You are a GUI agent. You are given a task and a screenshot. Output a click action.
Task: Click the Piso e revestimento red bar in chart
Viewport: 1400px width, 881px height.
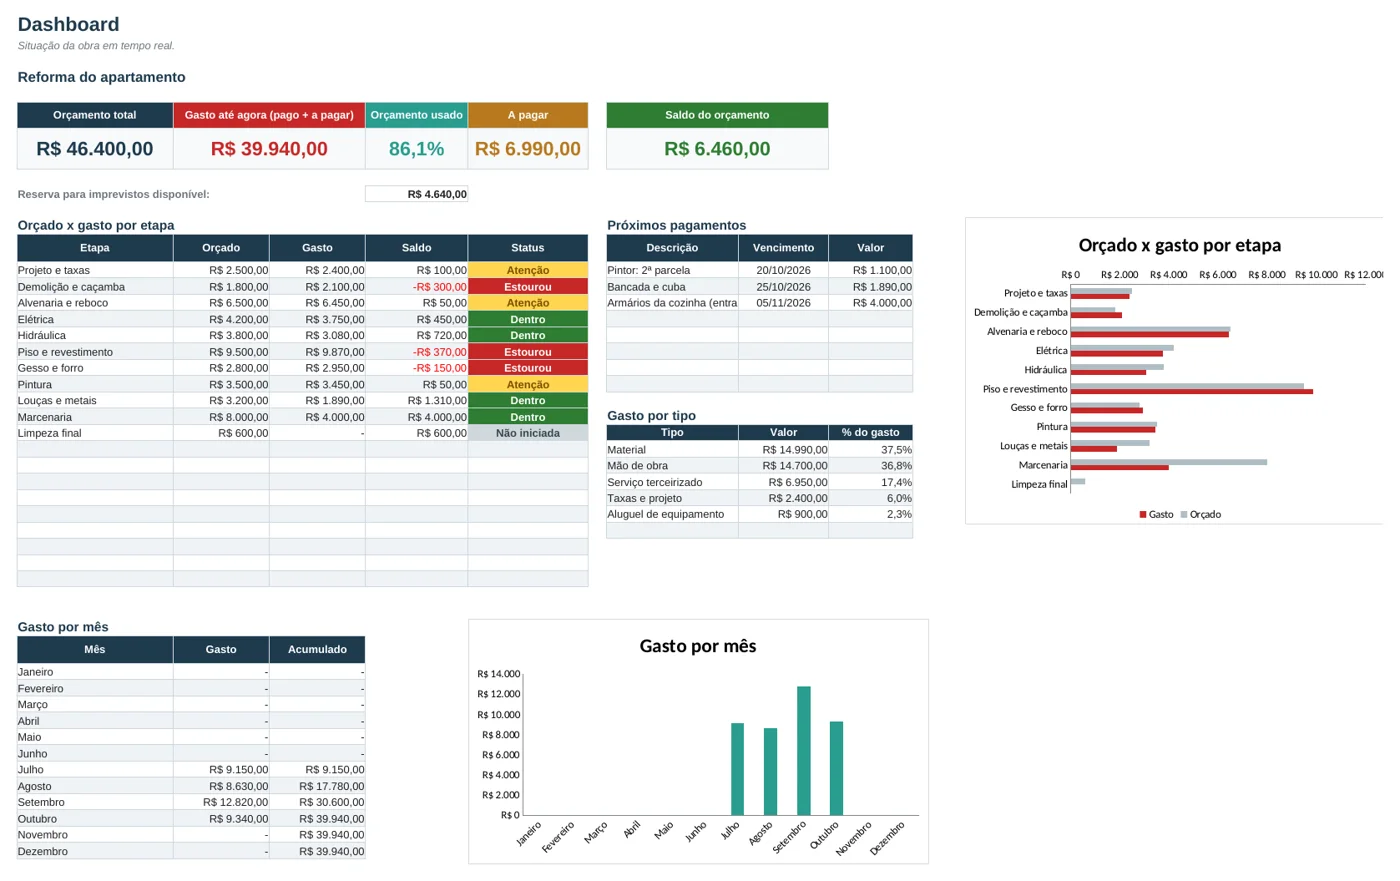point(1191,392)
